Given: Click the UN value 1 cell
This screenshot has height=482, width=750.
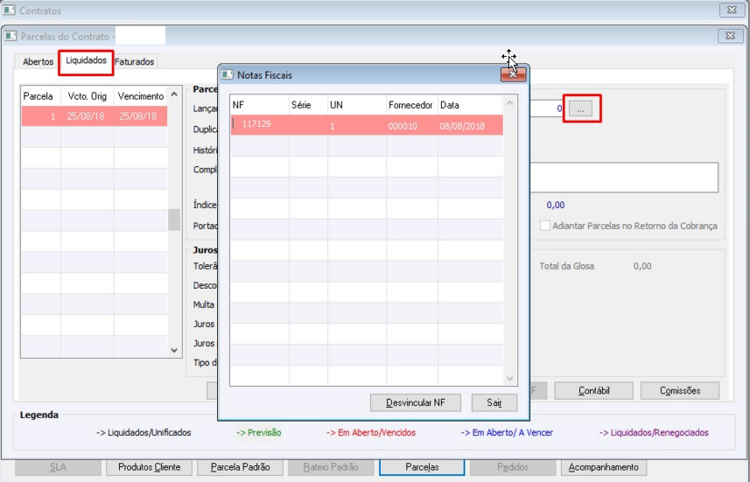Looking at the screenshot, I should 357,126.
